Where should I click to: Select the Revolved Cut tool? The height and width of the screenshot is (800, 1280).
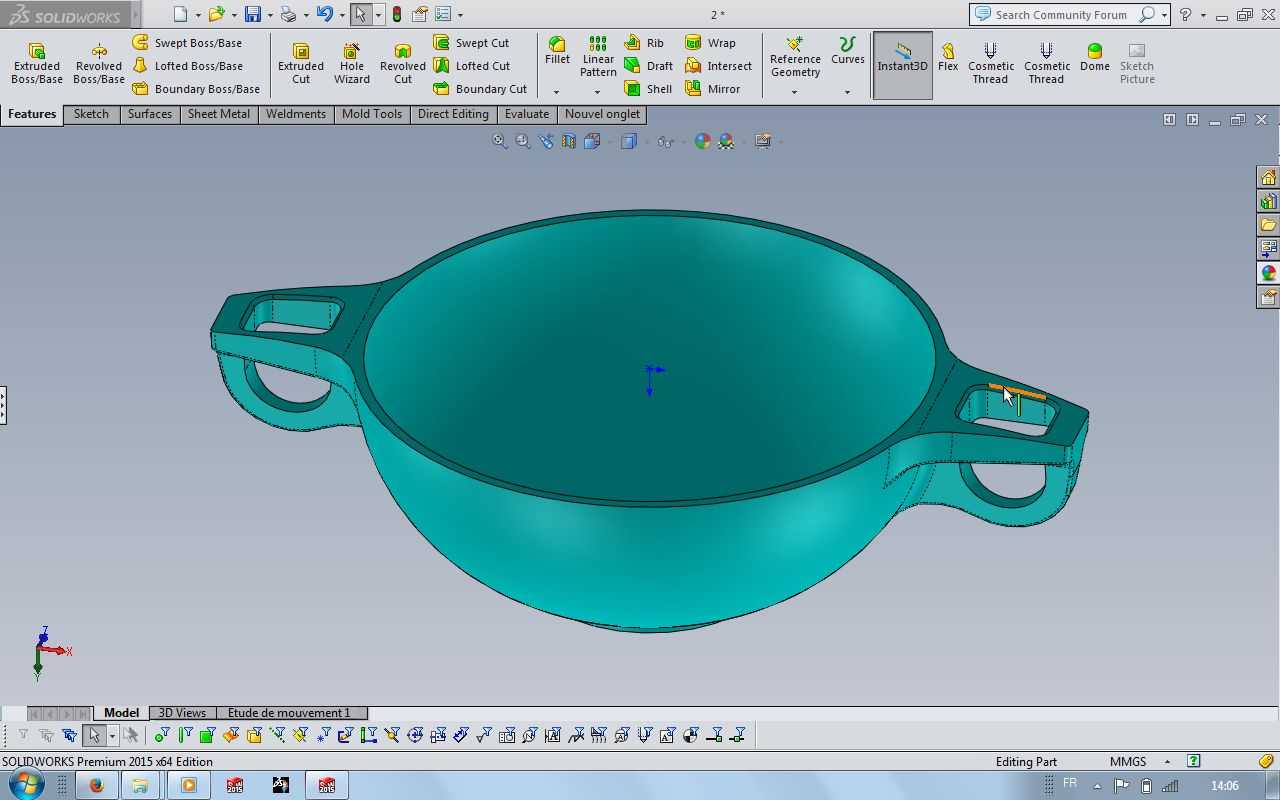[403, 64]
